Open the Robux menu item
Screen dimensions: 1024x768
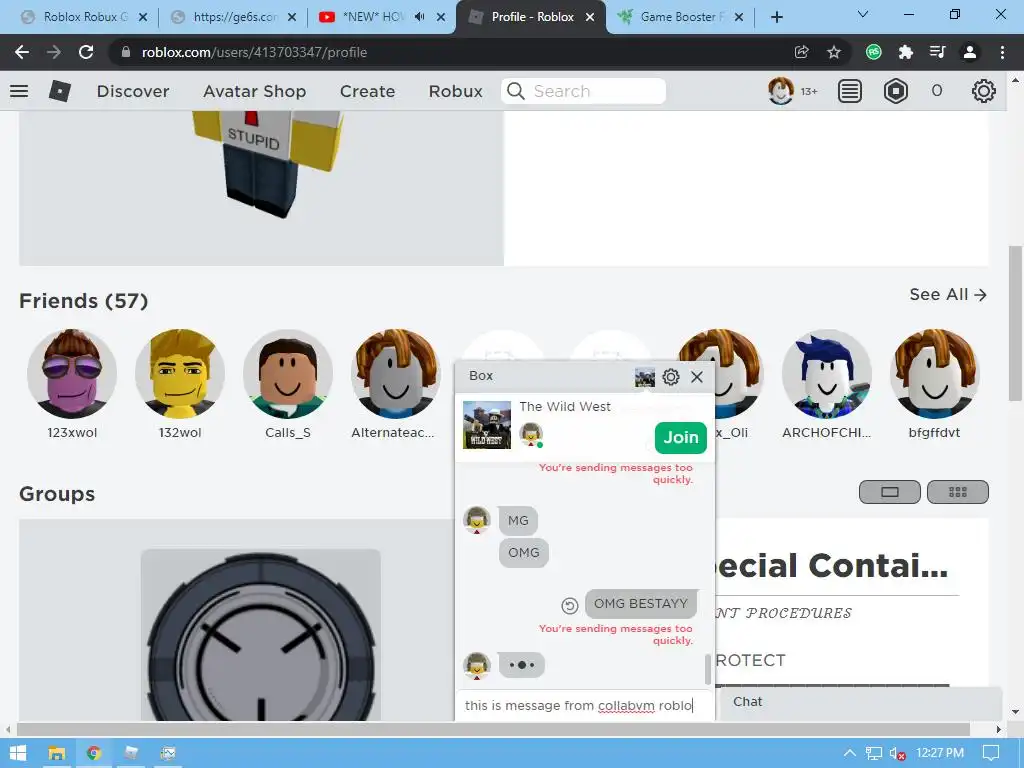[455, 91]
